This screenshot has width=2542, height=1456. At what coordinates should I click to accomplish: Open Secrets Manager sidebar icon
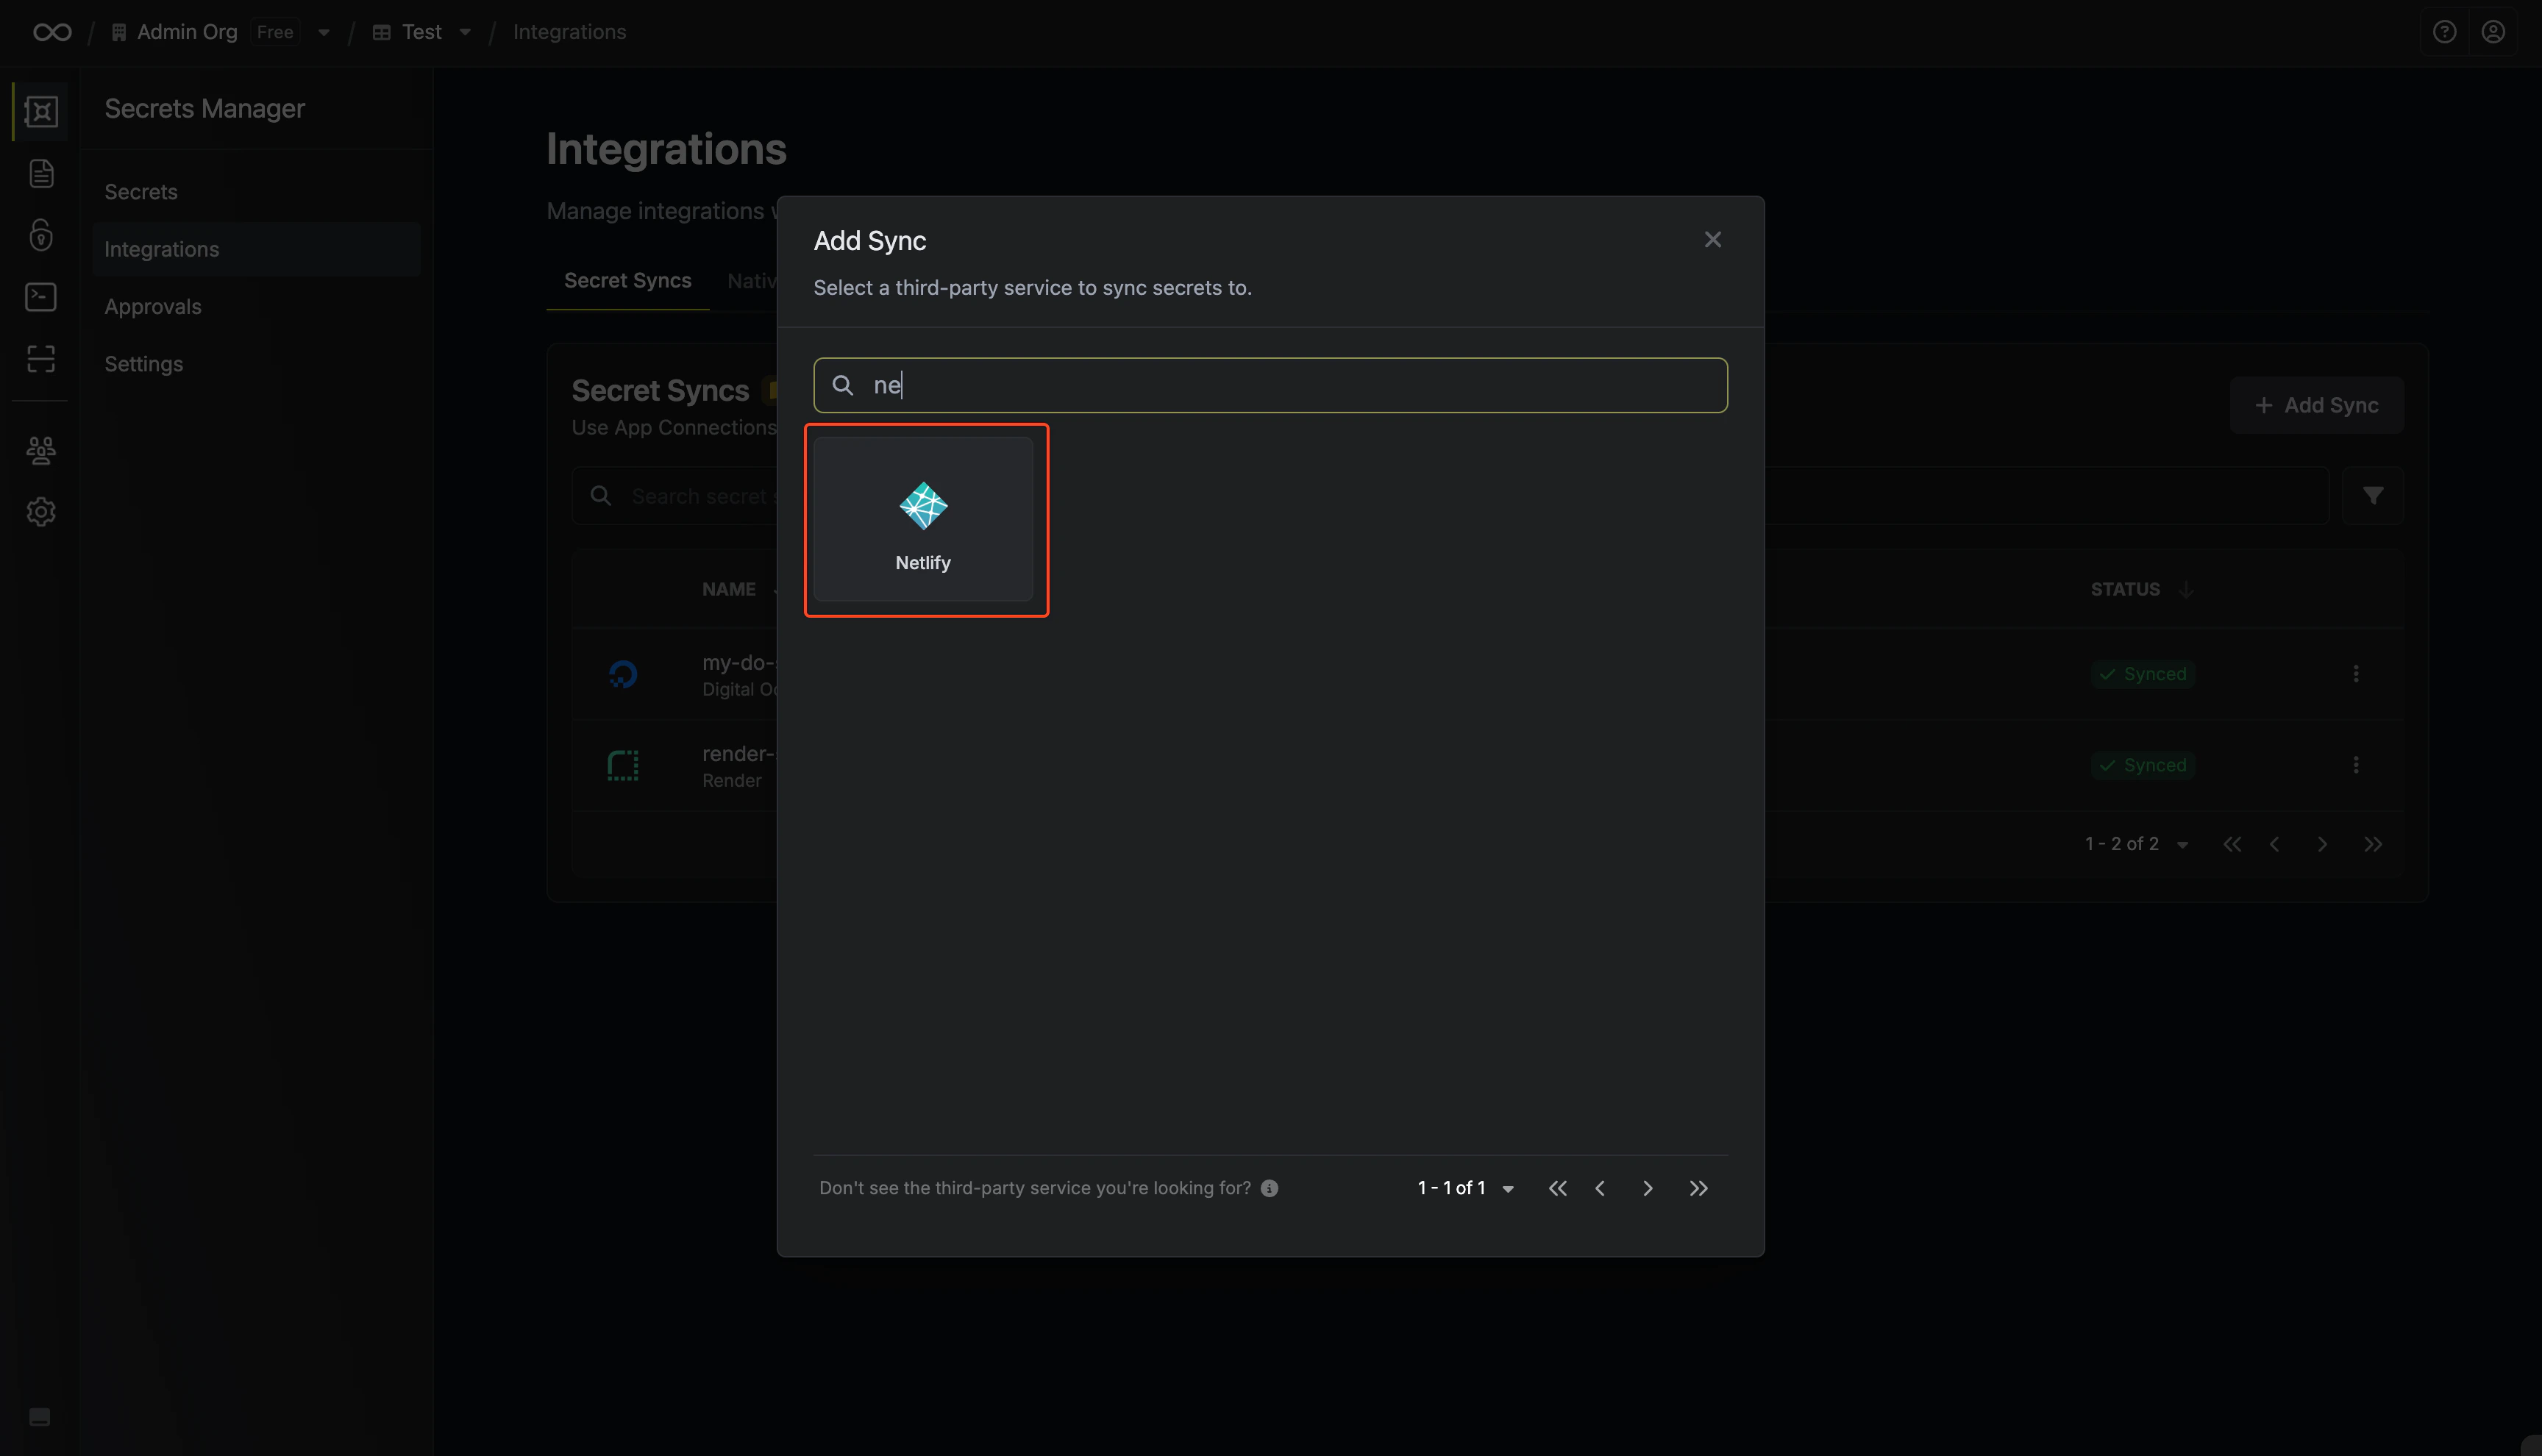(x=41, y=111)
